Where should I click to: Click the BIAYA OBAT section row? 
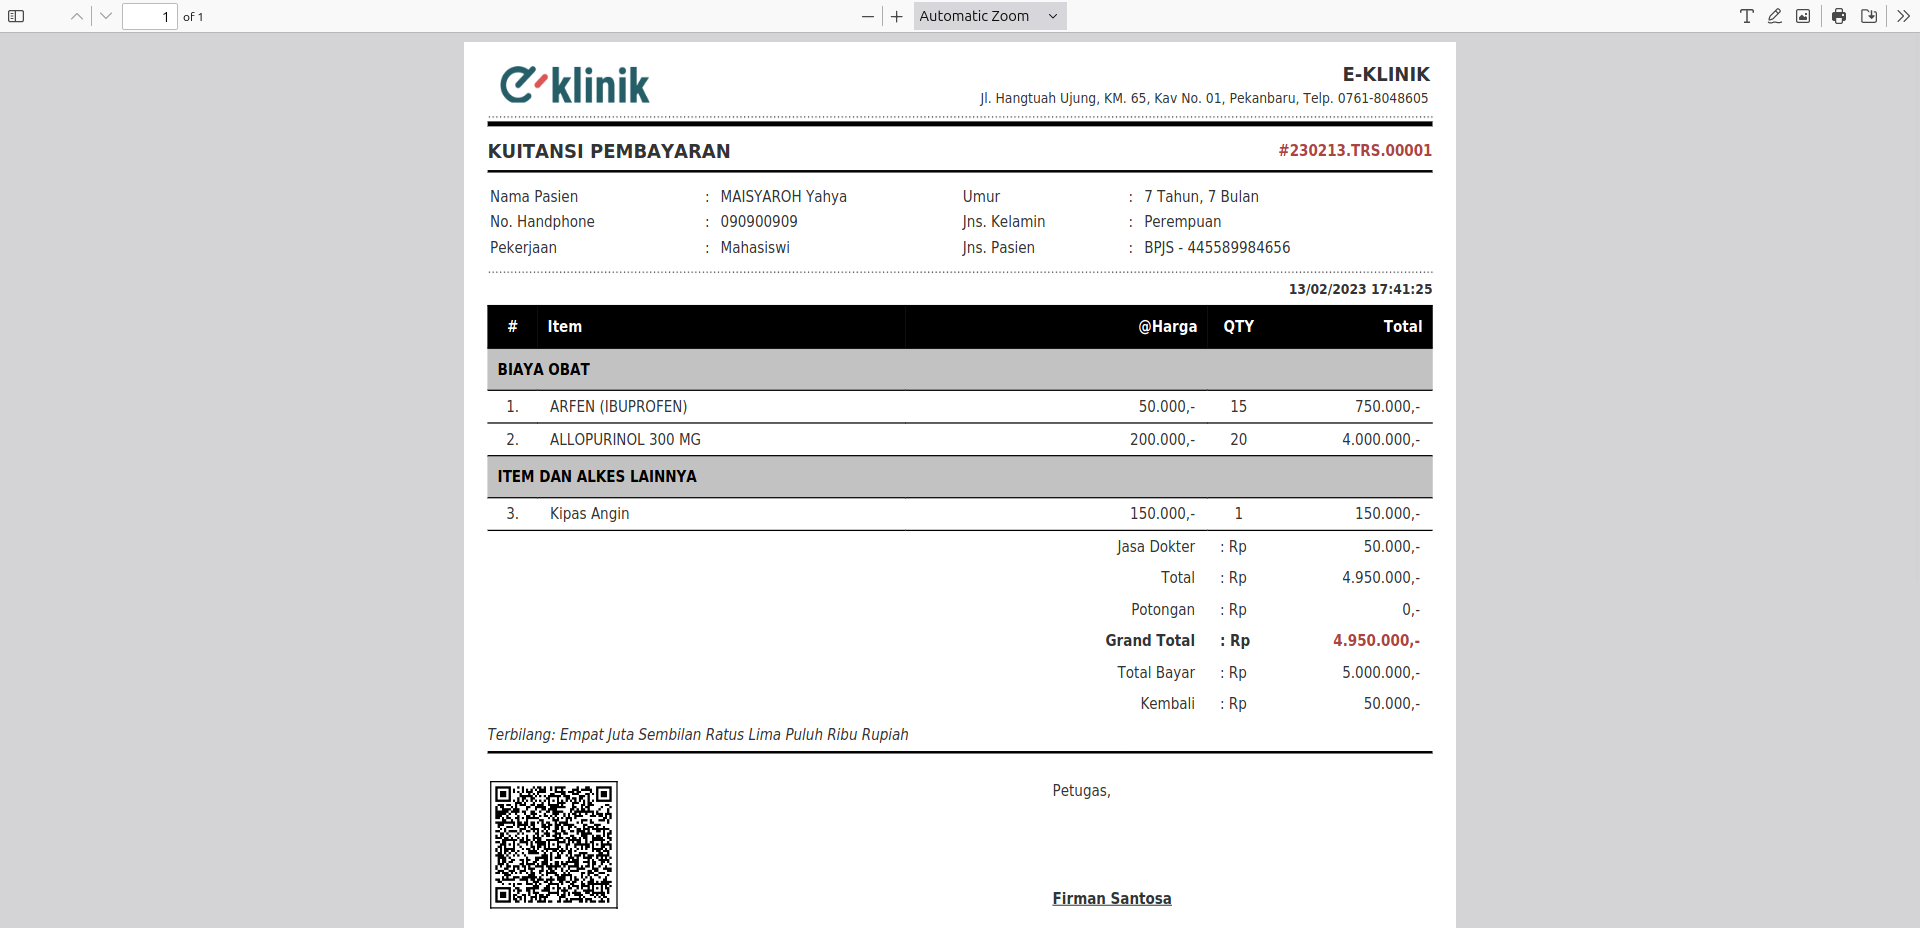960,370
